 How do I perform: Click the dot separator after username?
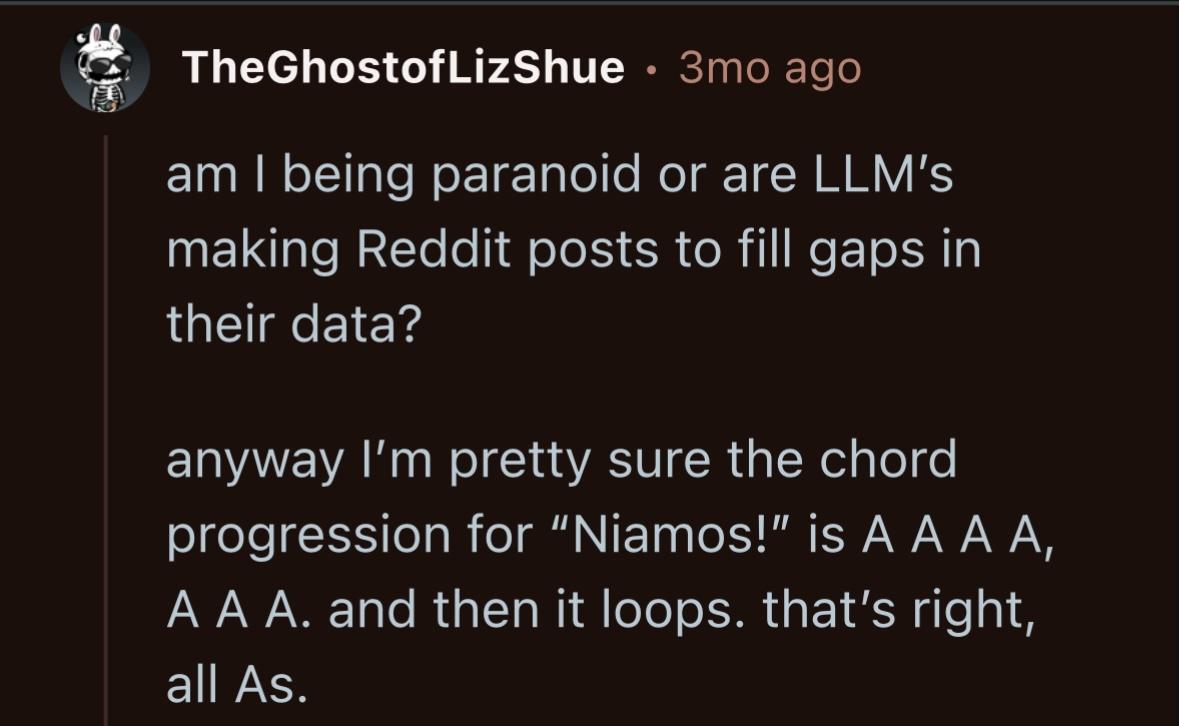tap(651, 69)
